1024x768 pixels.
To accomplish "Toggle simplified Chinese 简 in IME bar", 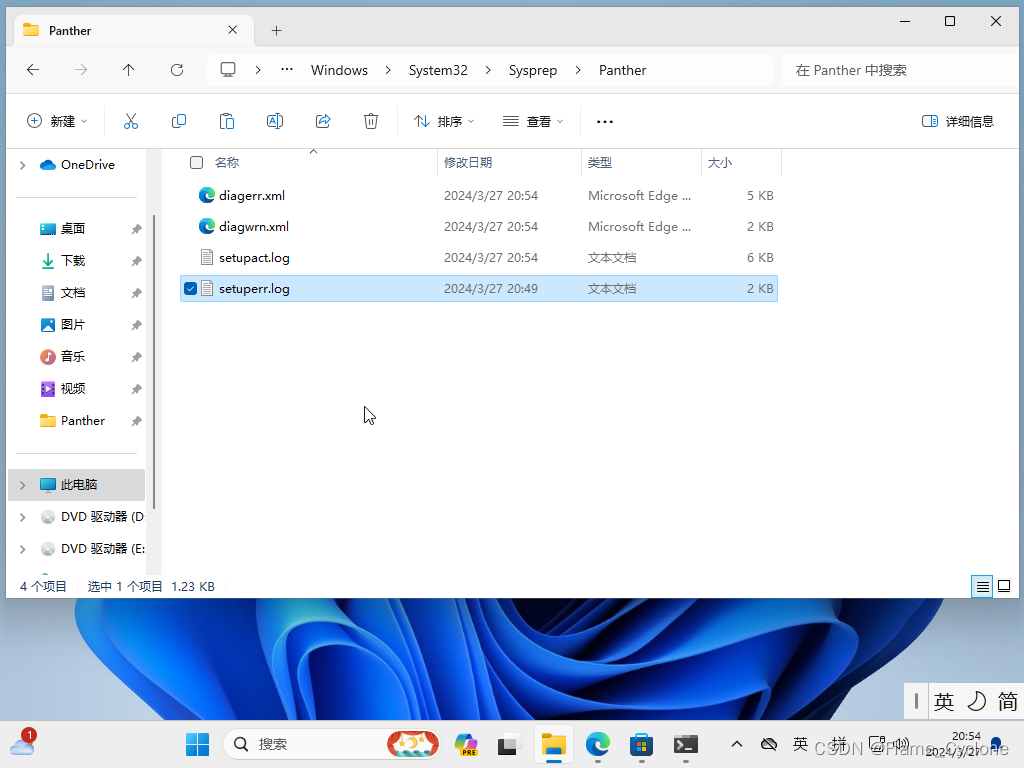I will pyautogui.click(x=1008, y=701).
